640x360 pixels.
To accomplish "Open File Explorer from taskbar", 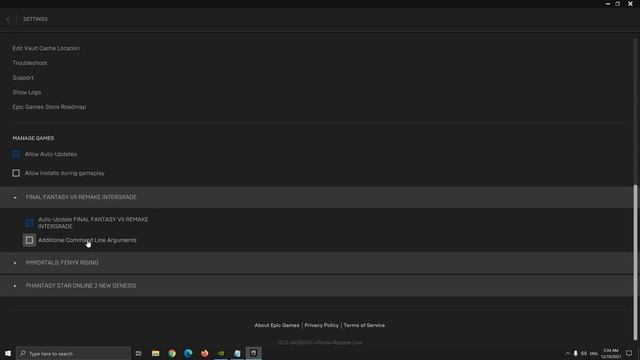I will pyautogui.click(x=156, y=353).
